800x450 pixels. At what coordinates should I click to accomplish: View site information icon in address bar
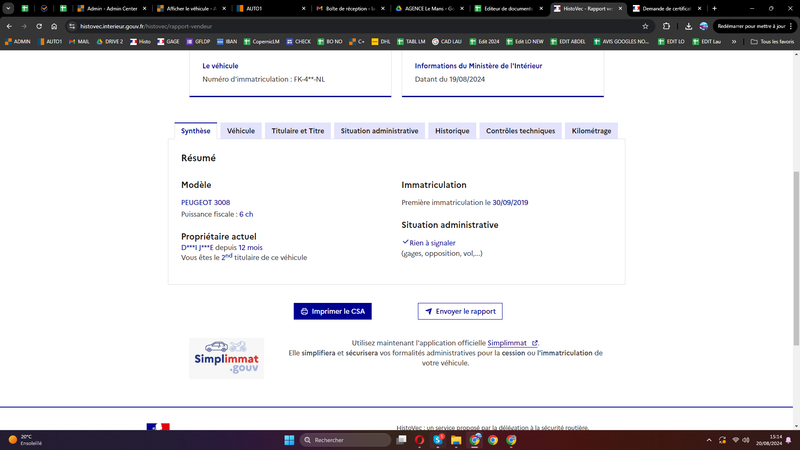(72, 26)
